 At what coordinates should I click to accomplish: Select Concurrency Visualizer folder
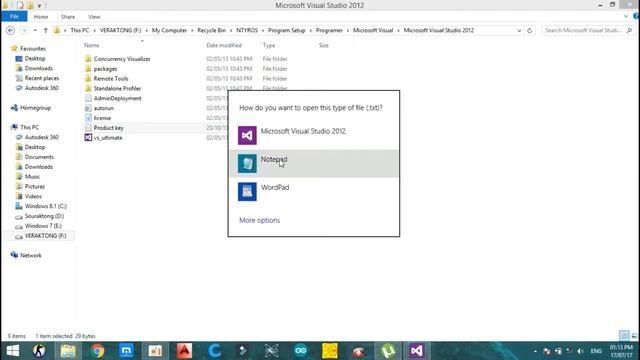click(122, 59)
